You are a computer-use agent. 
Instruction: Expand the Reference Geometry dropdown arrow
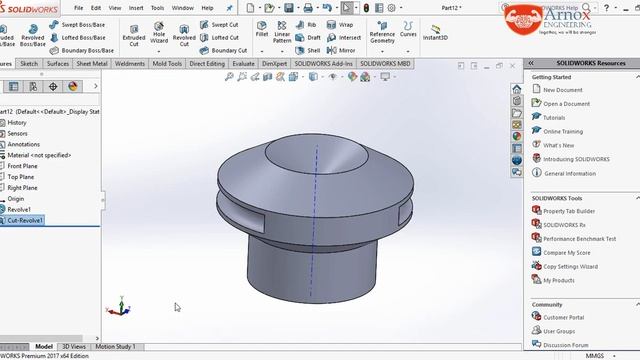pyautogui.click(x=382, y=52)
